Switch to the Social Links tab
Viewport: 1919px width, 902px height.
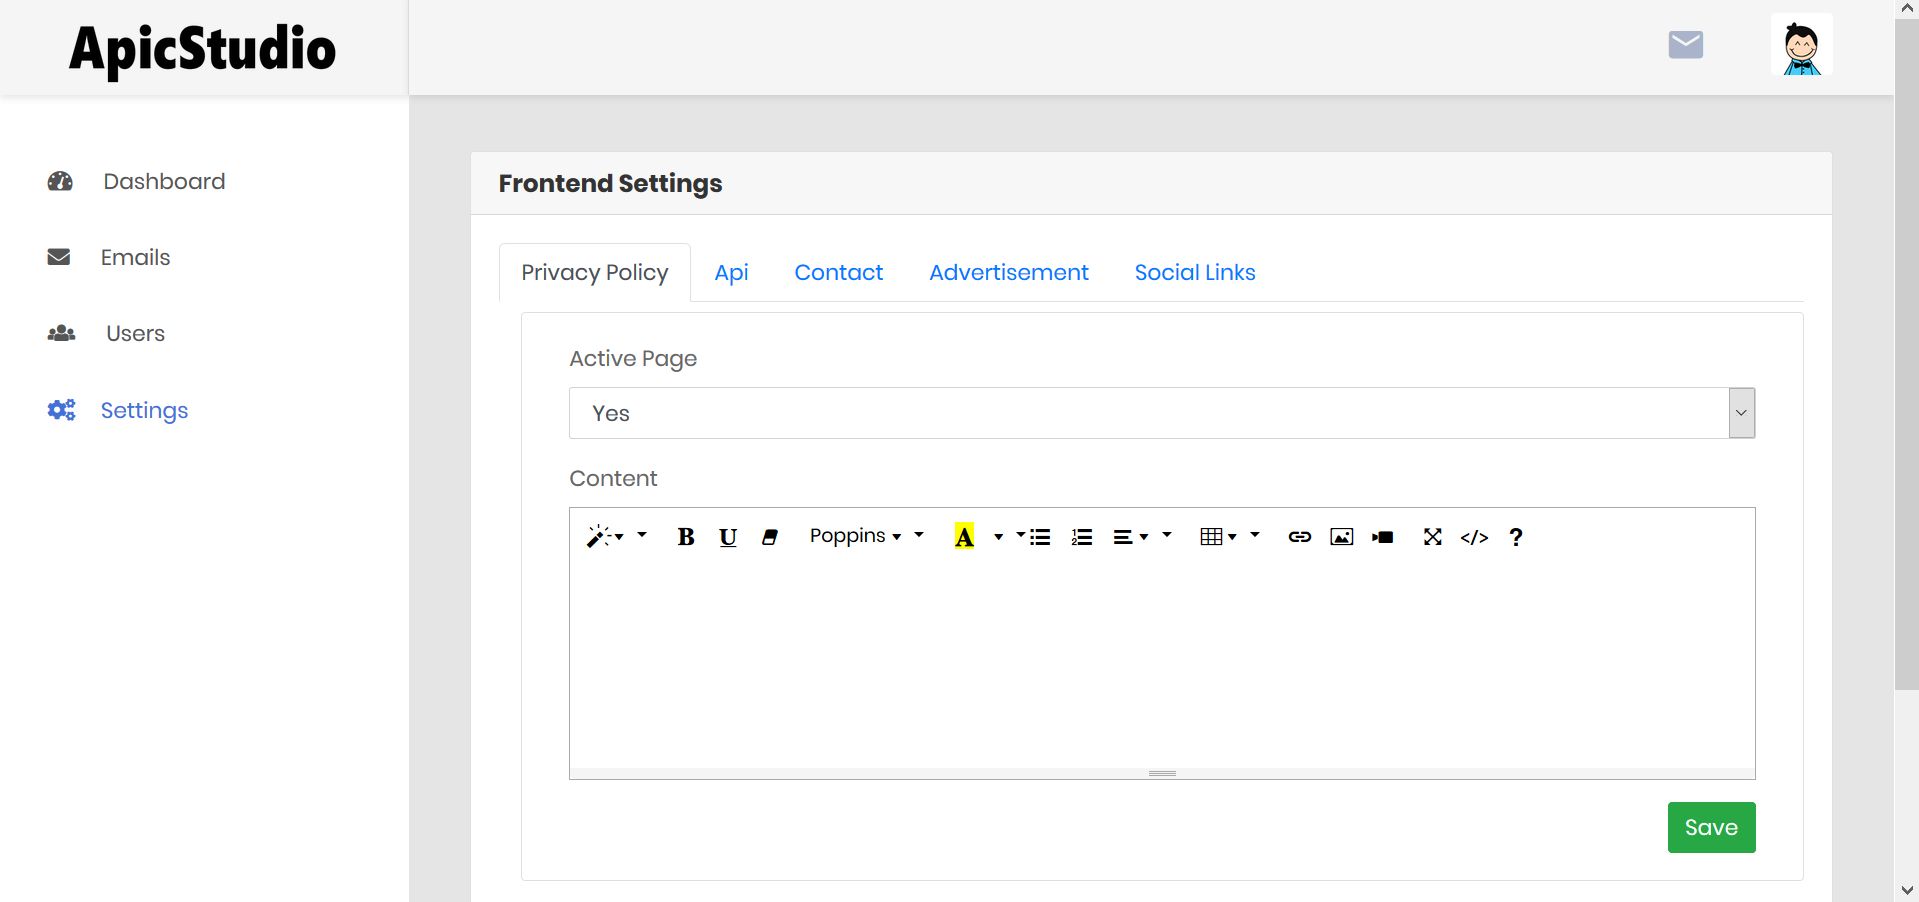tap(1194, 273)
